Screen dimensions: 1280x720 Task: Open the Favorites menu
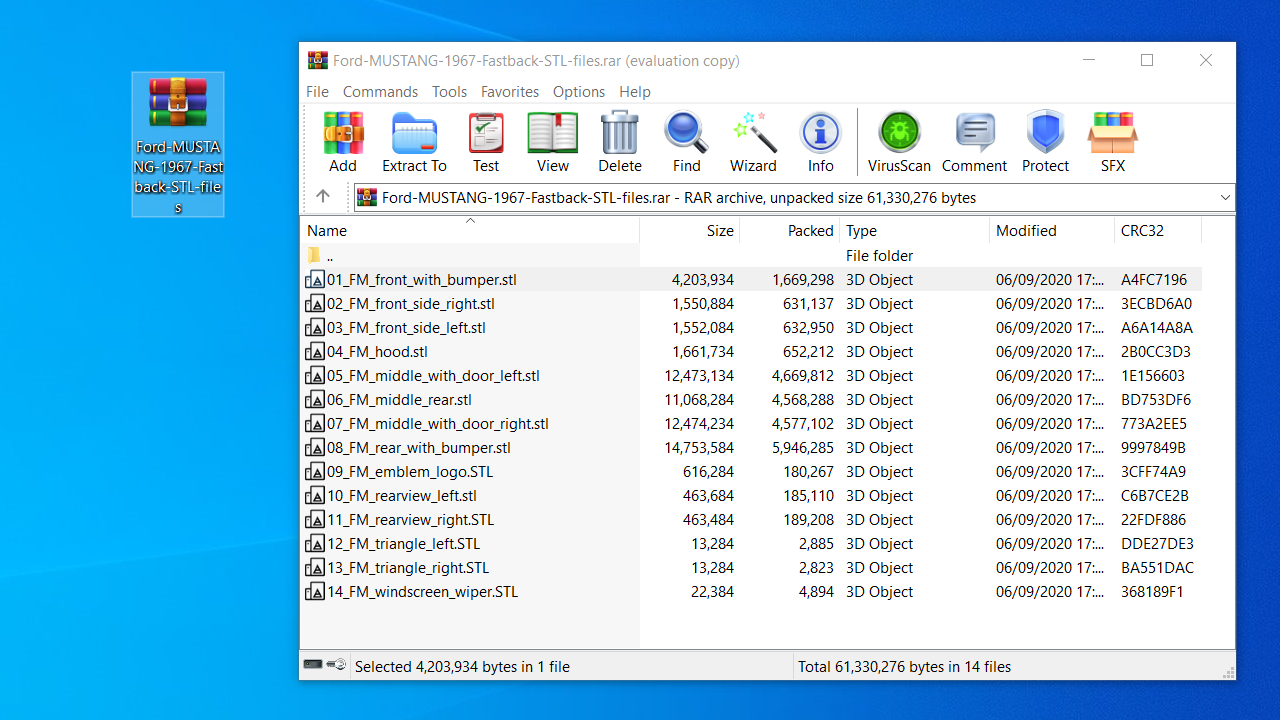[x=510, y=91]
